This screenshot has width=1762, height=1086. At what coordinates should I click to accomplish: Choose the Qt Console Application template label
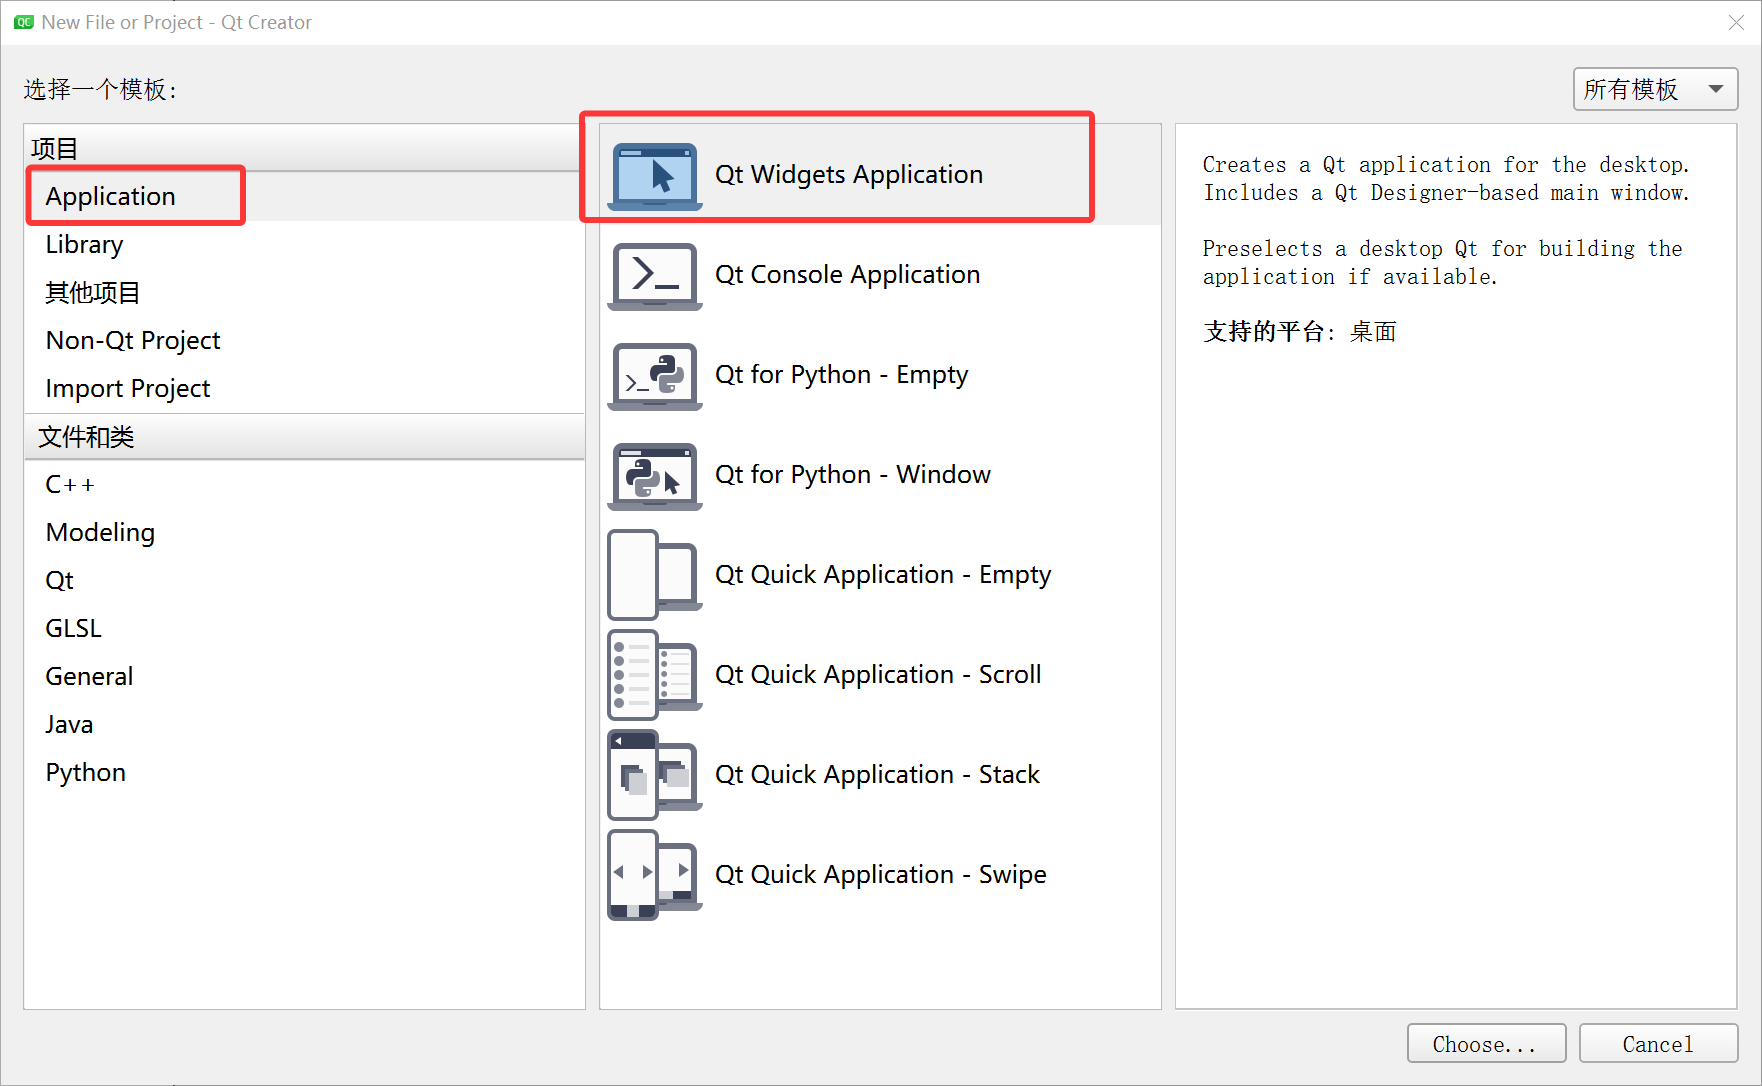point(847,274)
